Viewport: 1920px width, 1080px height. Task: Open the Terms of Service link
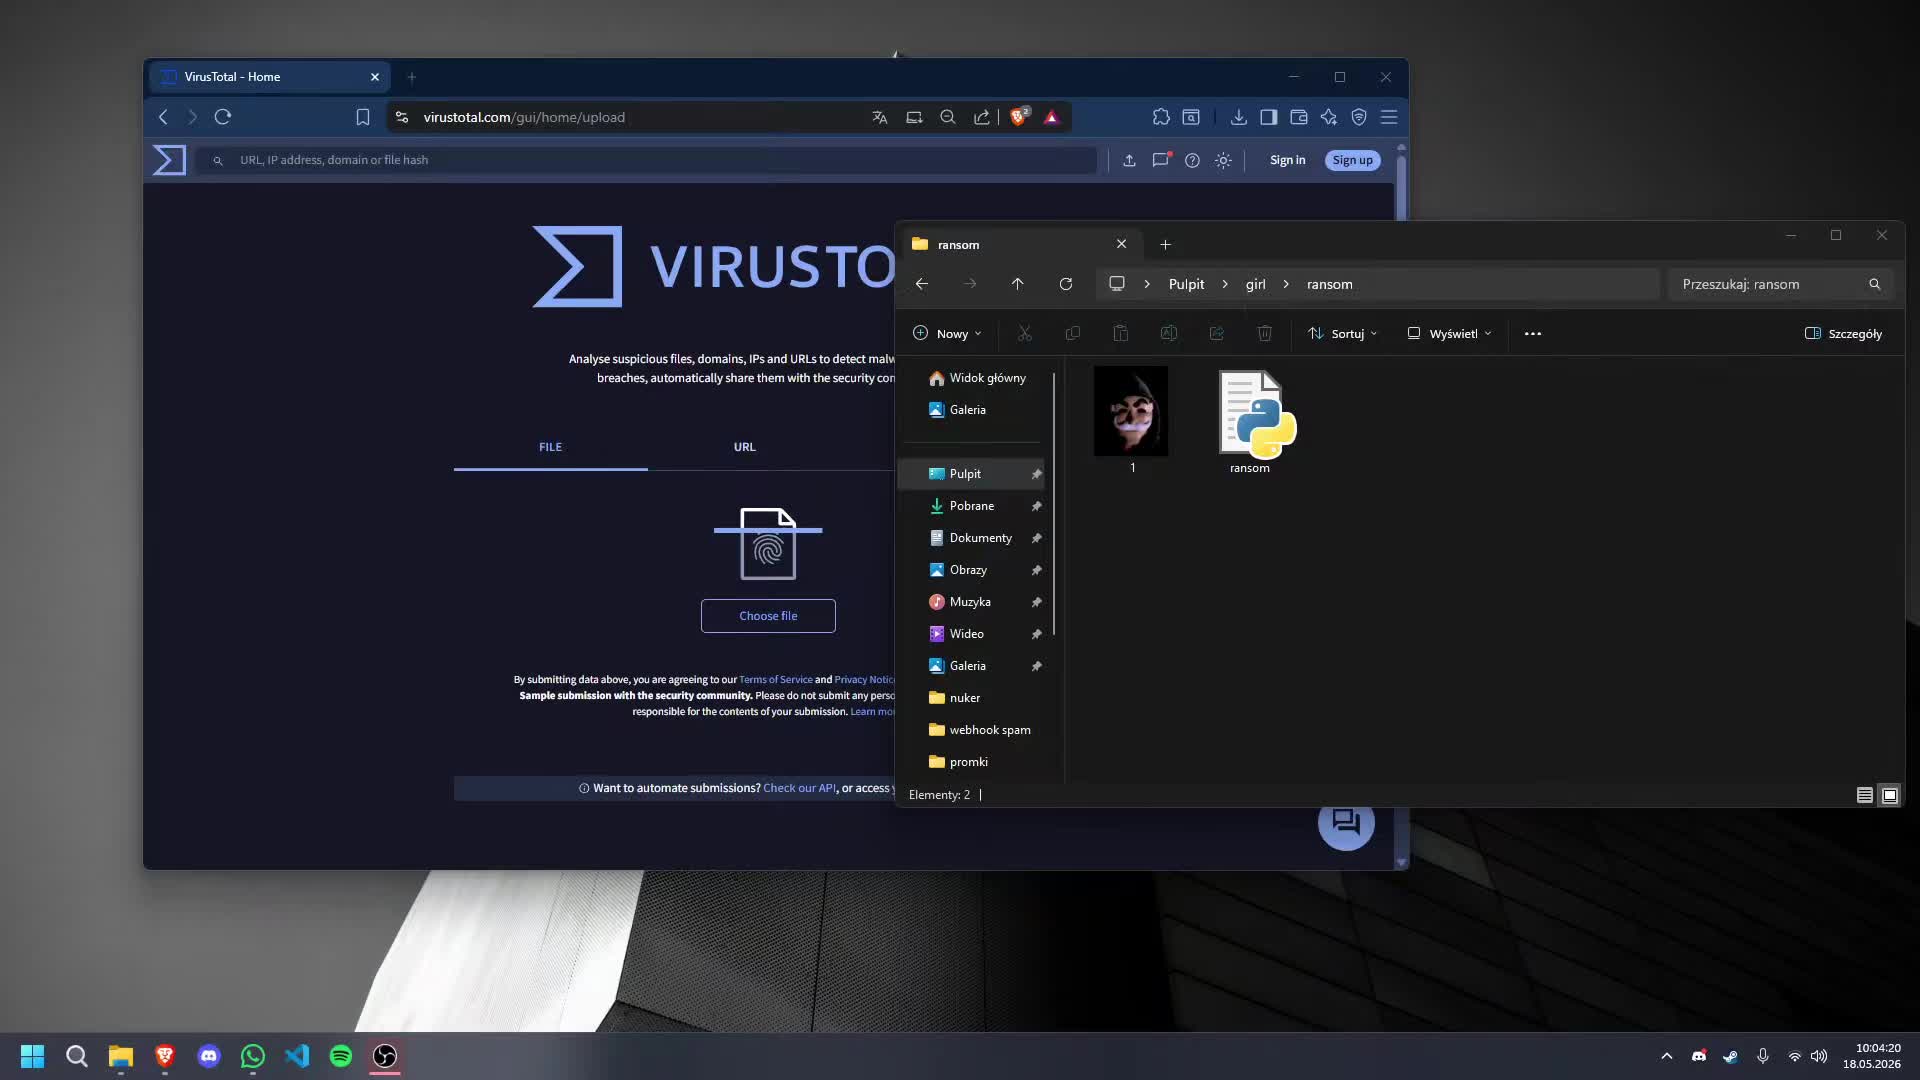tap(776, 680)
